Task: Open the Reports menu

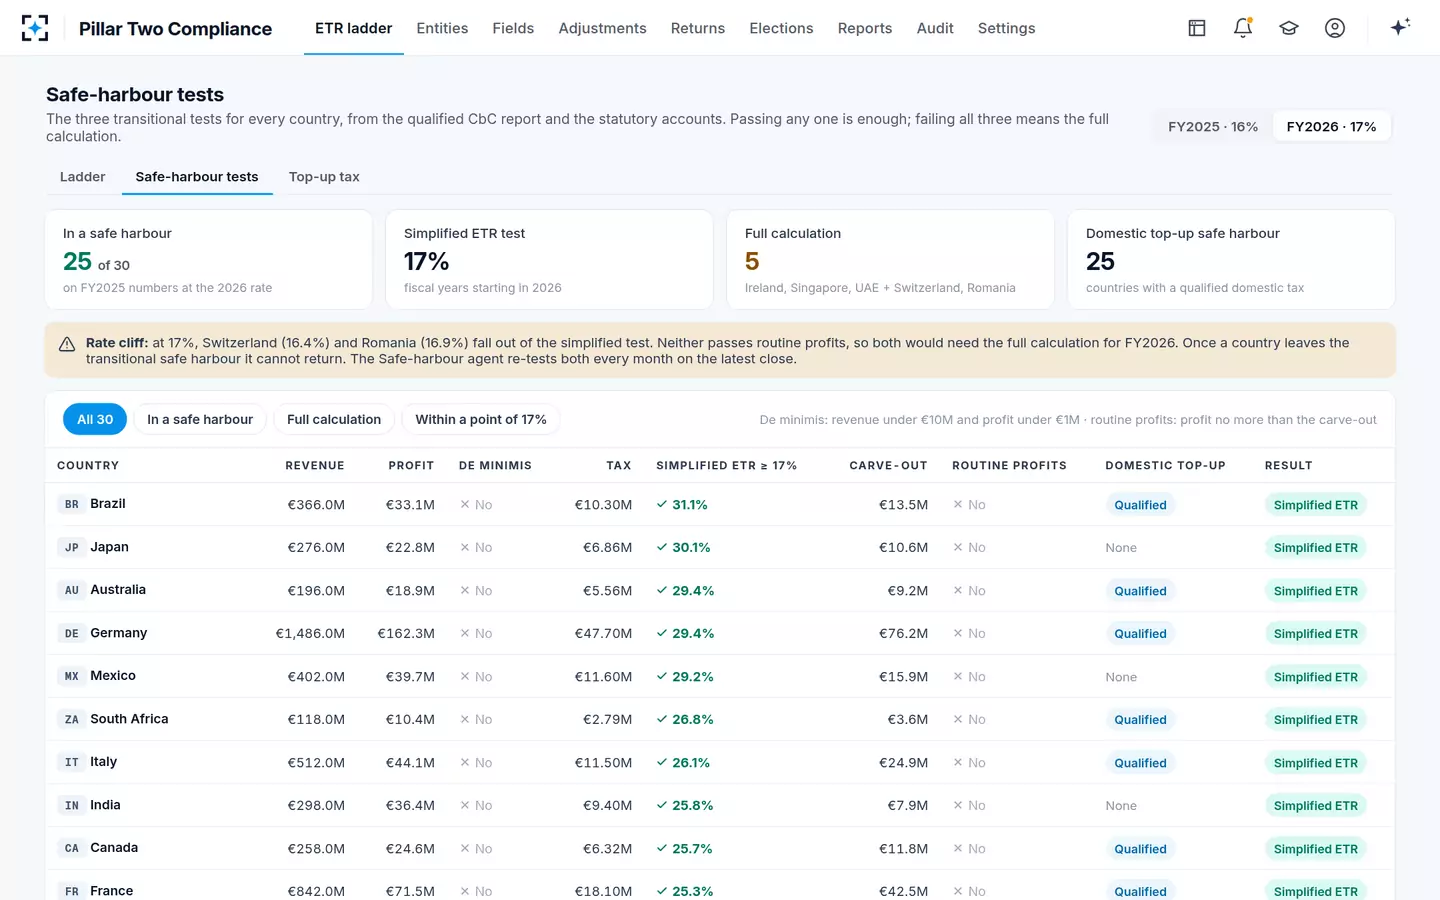Action: tap(865, 28)
